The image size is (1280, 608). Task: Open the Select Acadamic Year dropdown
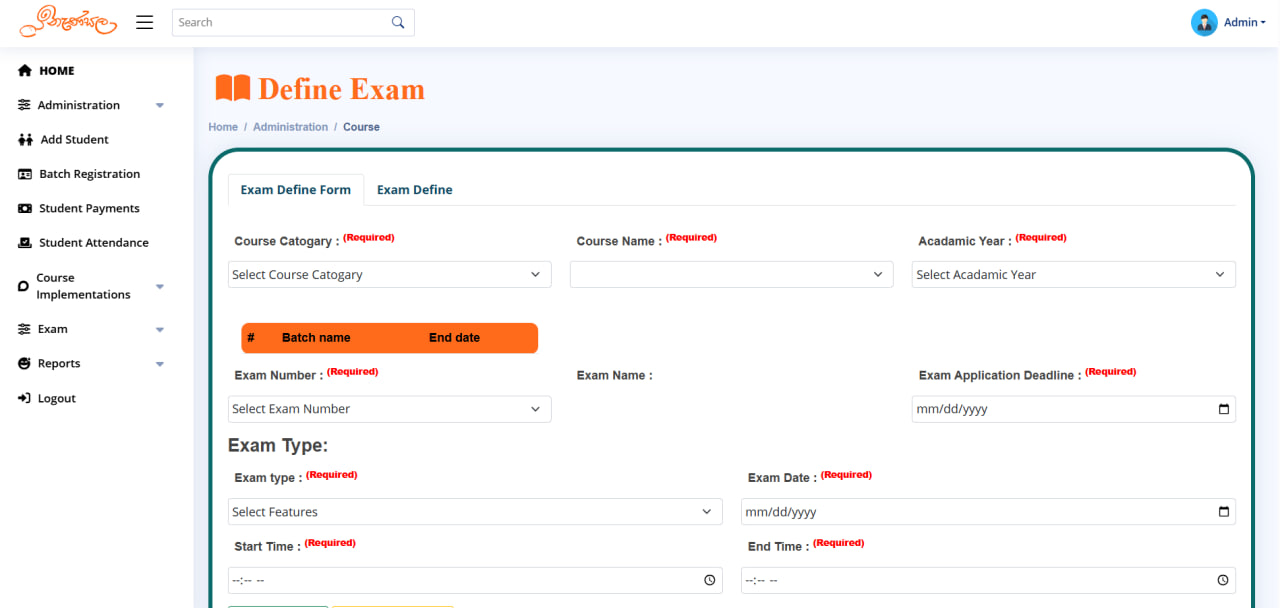(x=1073, y=275)
